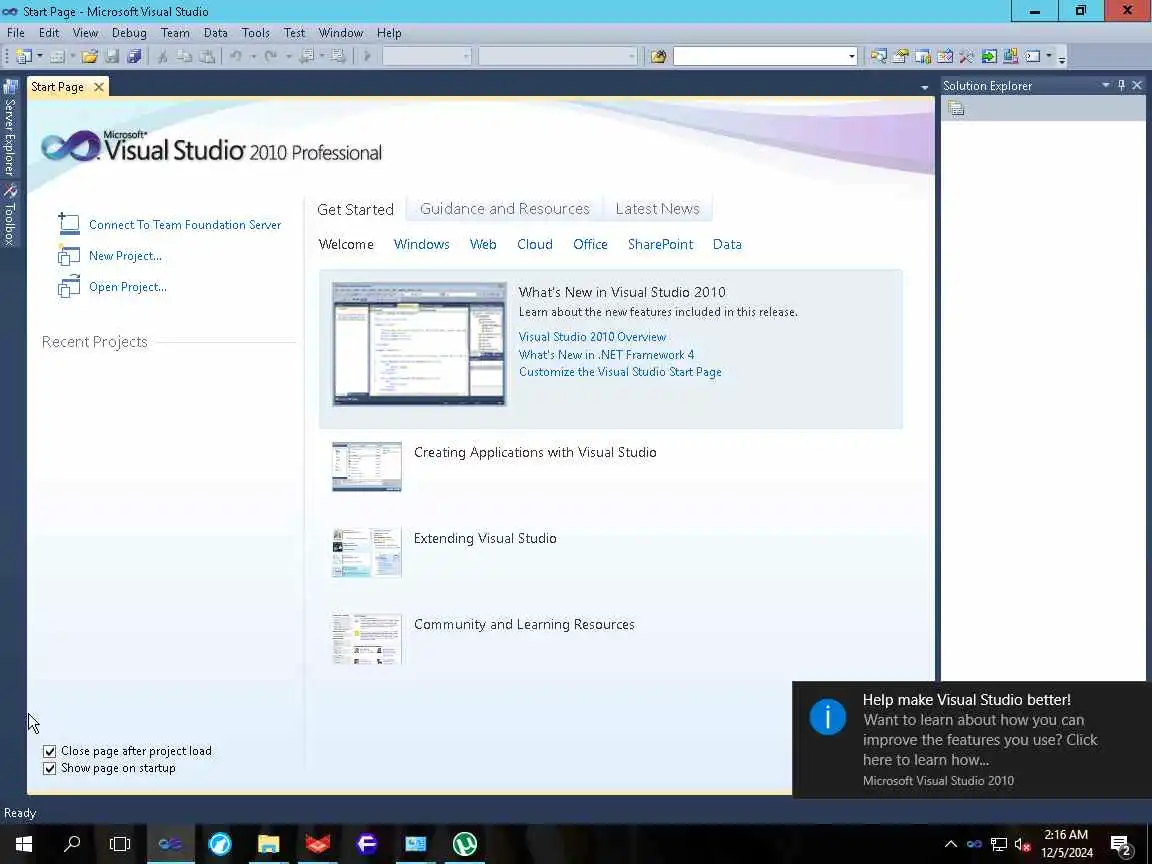Click the Command Window toolbar icon
Viewport: 1152px width, 864px height.
[1033, 56]
